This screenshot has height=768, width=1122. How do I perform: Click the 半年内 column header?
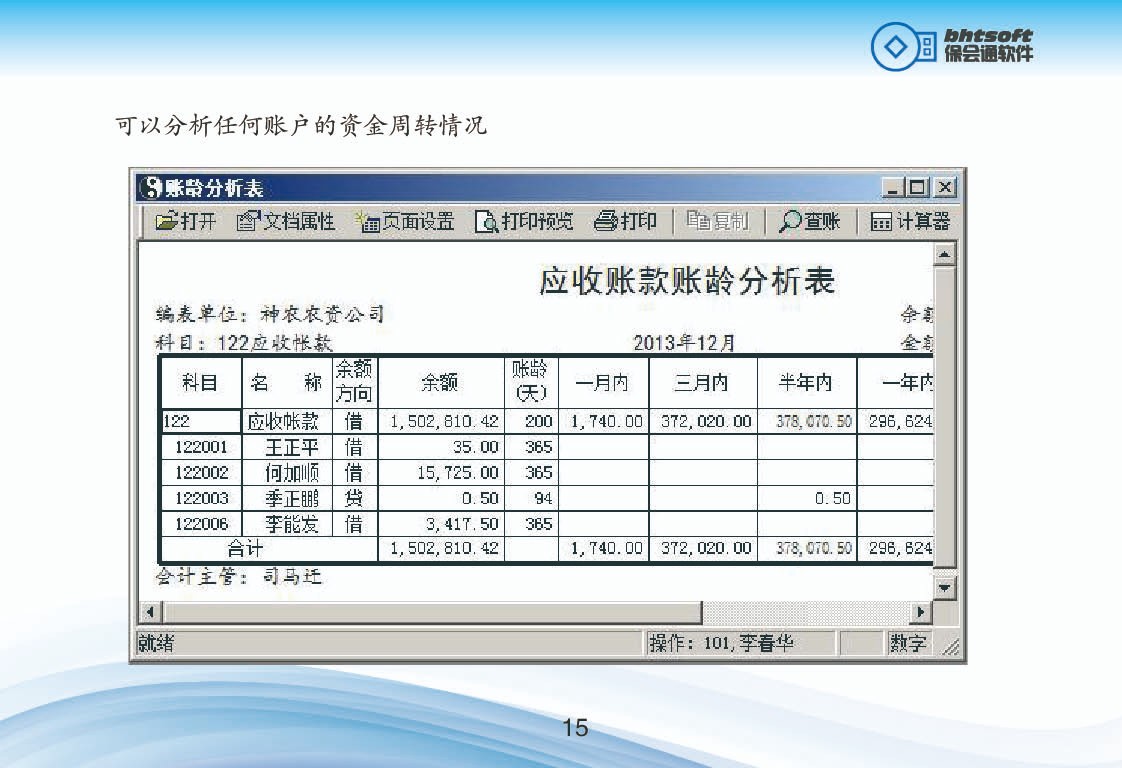pyautogui.click(x=806, y=382)
